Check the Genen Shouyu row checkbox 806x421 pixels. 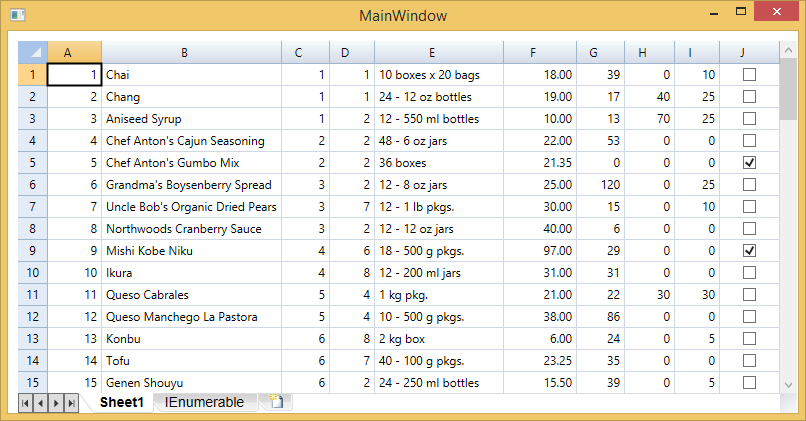pyautogui.click(x=749, y=383)
